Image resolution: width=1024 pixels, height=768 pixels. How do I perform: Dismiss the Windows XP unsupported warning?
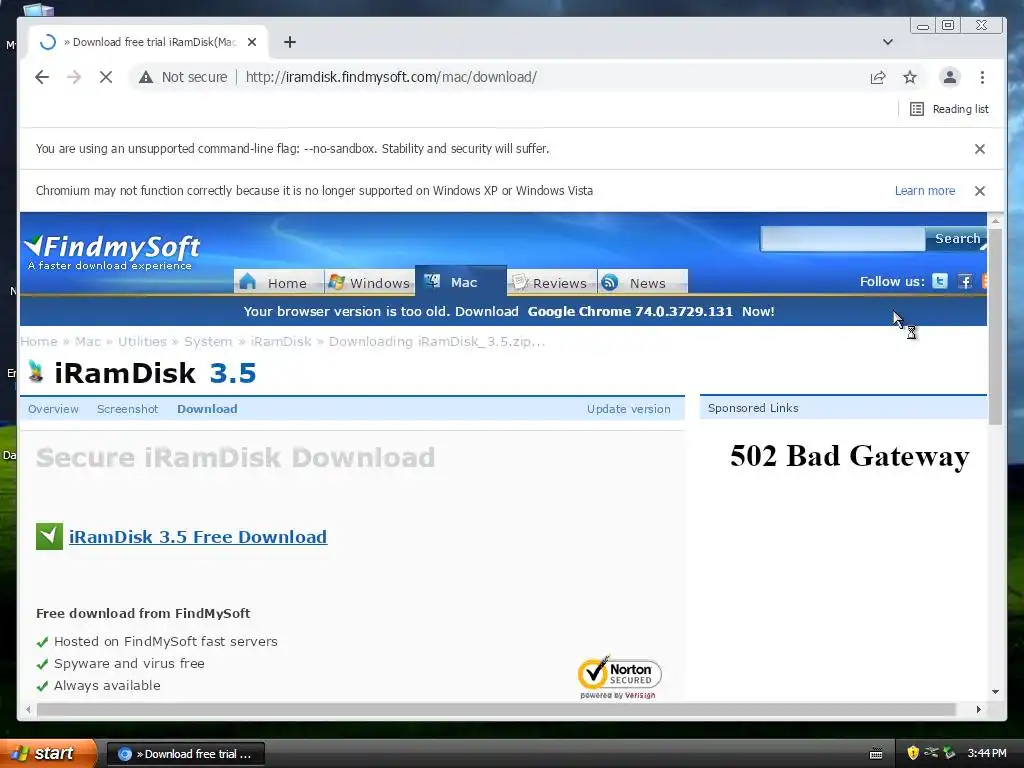pos(980,191)
